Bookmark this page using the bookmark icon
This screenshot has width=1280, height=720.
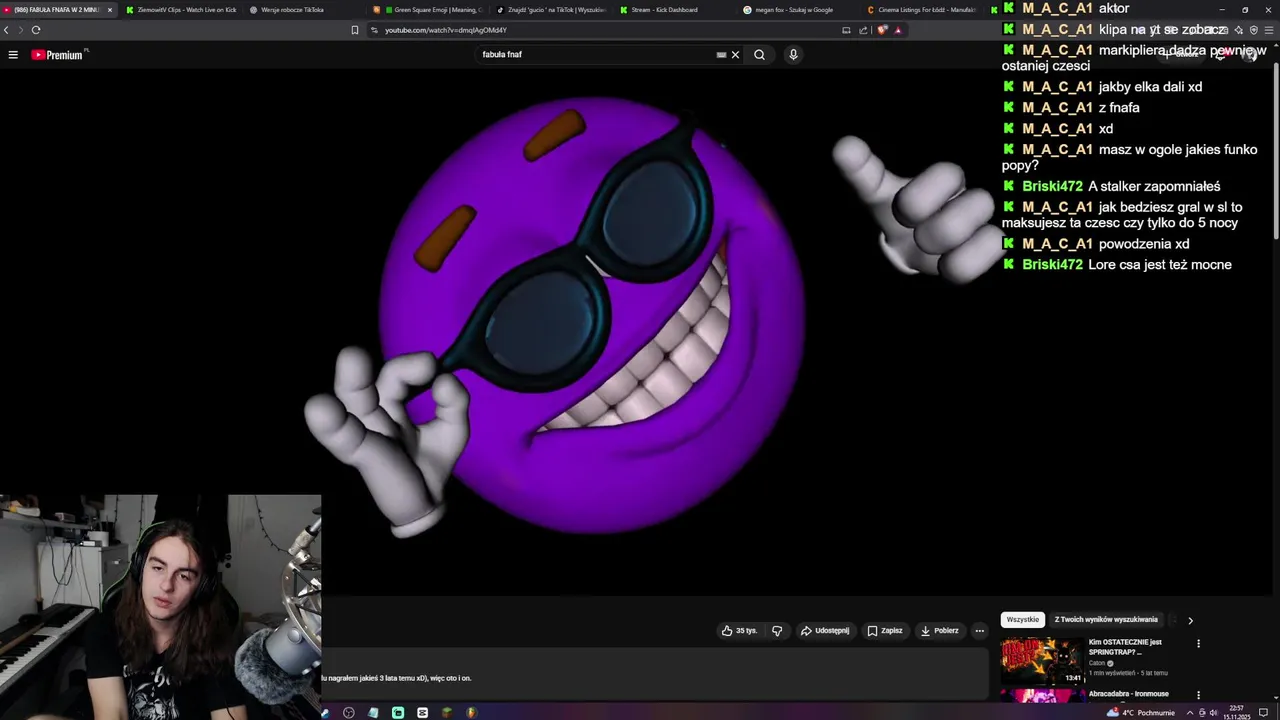click(354, 30)
